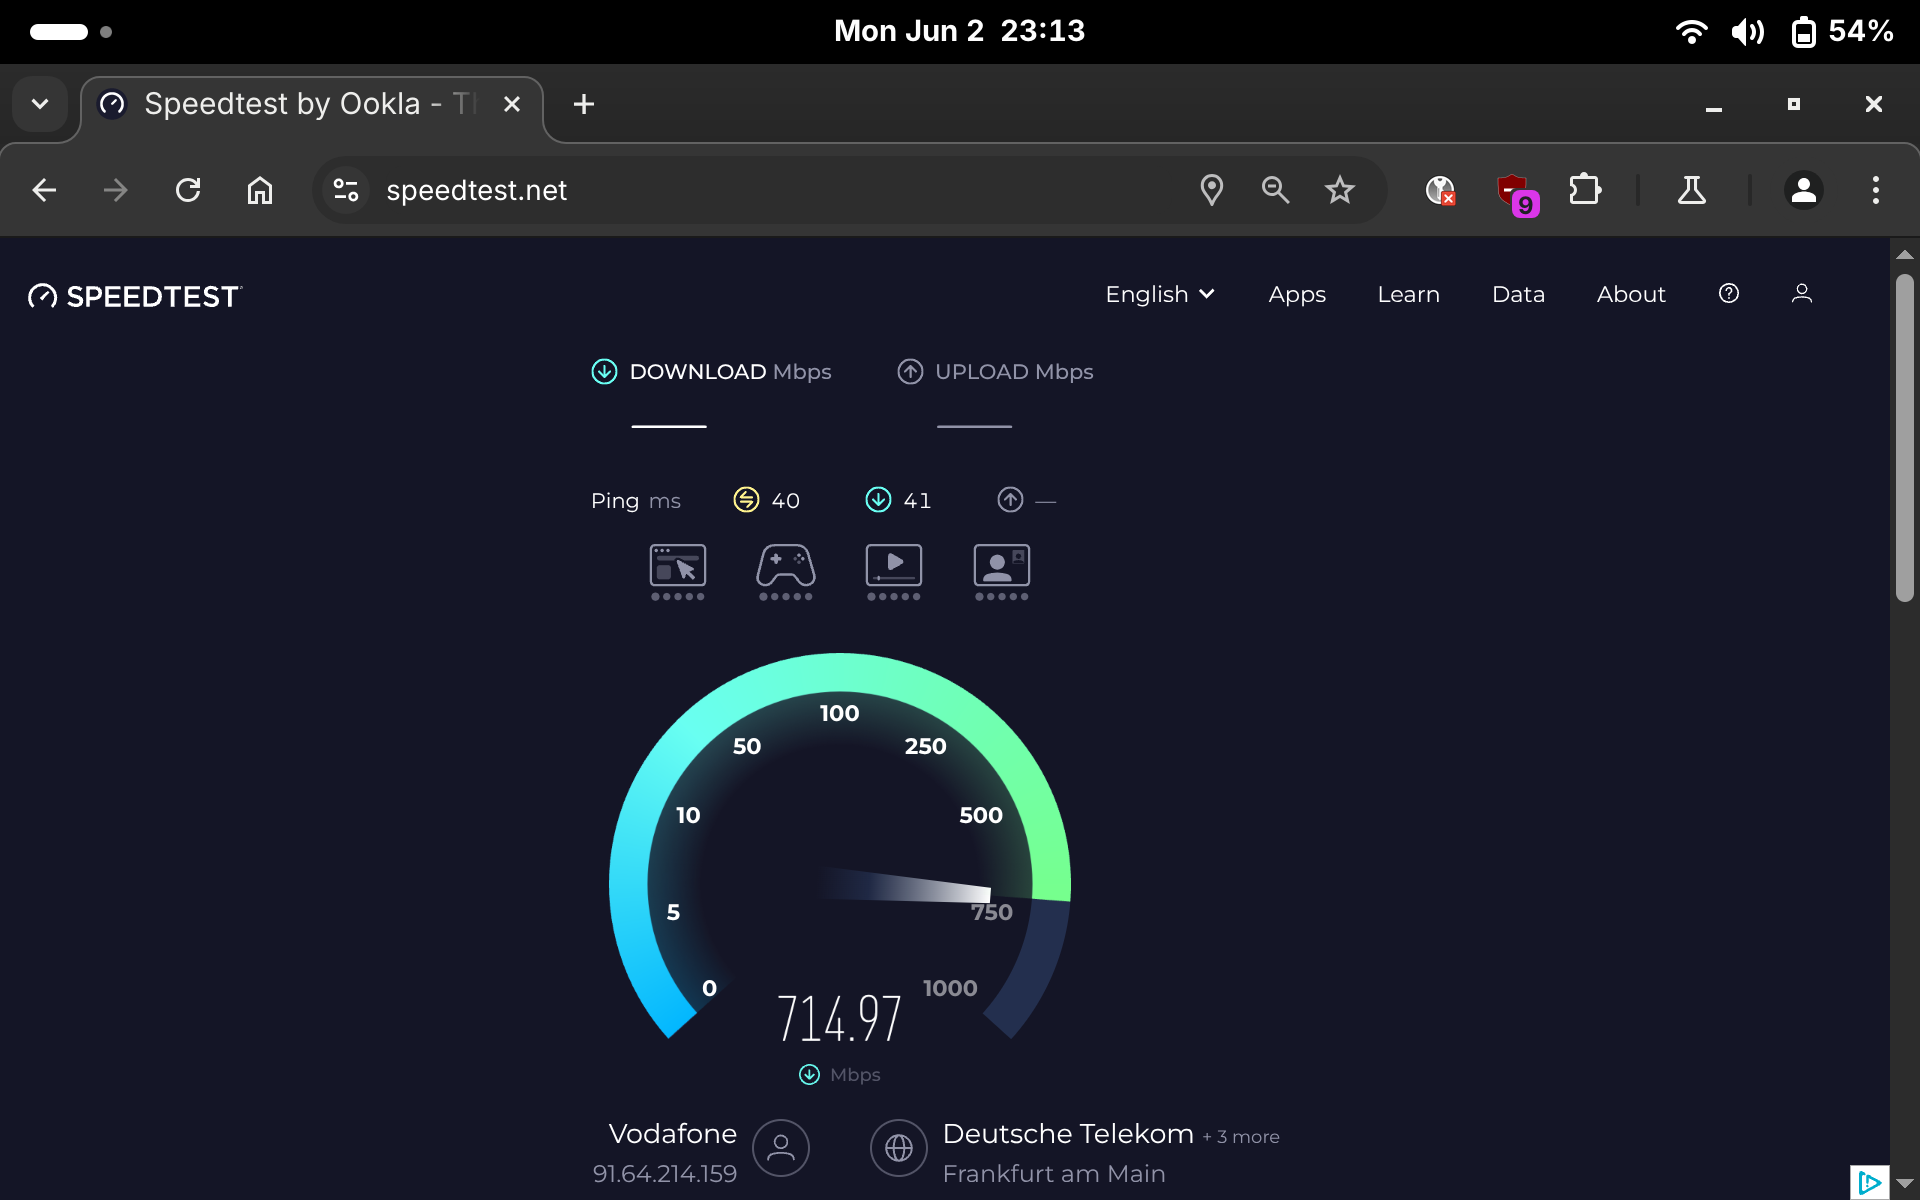This screenshot has height=1200, width=1920.
Task: Open the system Wi-Fi indicator
Action: (x=1692, y=31)
